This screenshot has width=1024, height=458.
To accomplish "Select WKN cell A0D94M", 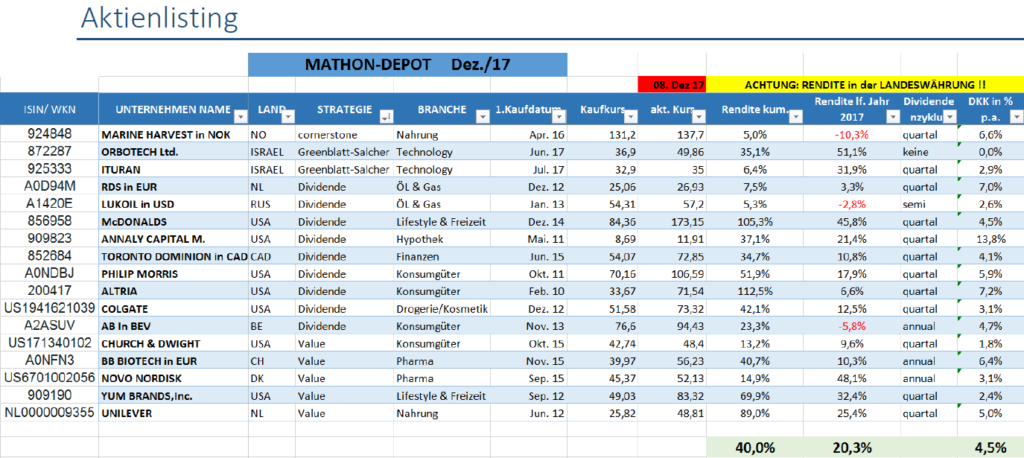I will tap(50, 186).
